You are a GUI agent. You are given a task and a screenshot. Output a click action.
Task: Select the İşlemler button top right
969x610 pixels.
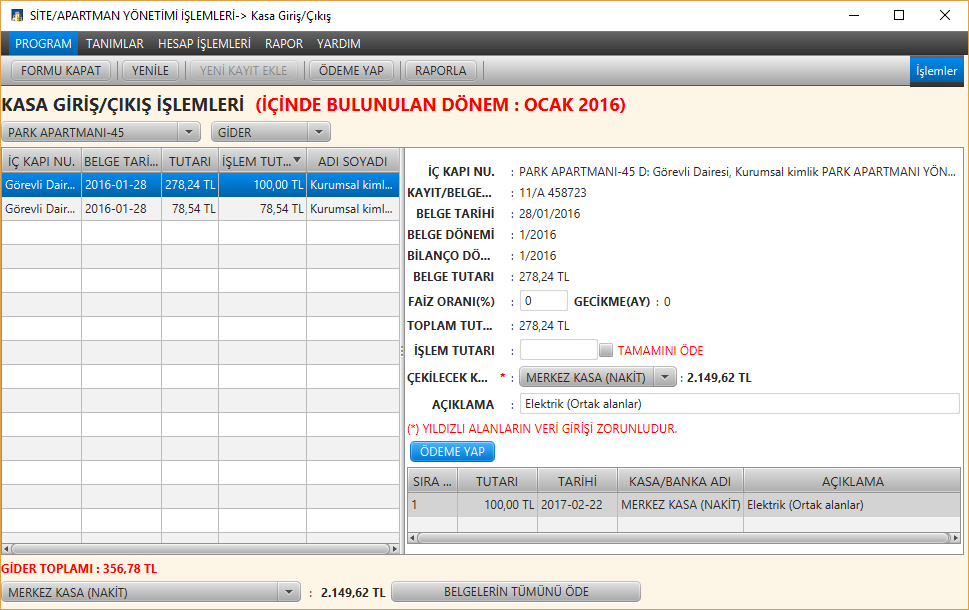[x=935, y=71]
